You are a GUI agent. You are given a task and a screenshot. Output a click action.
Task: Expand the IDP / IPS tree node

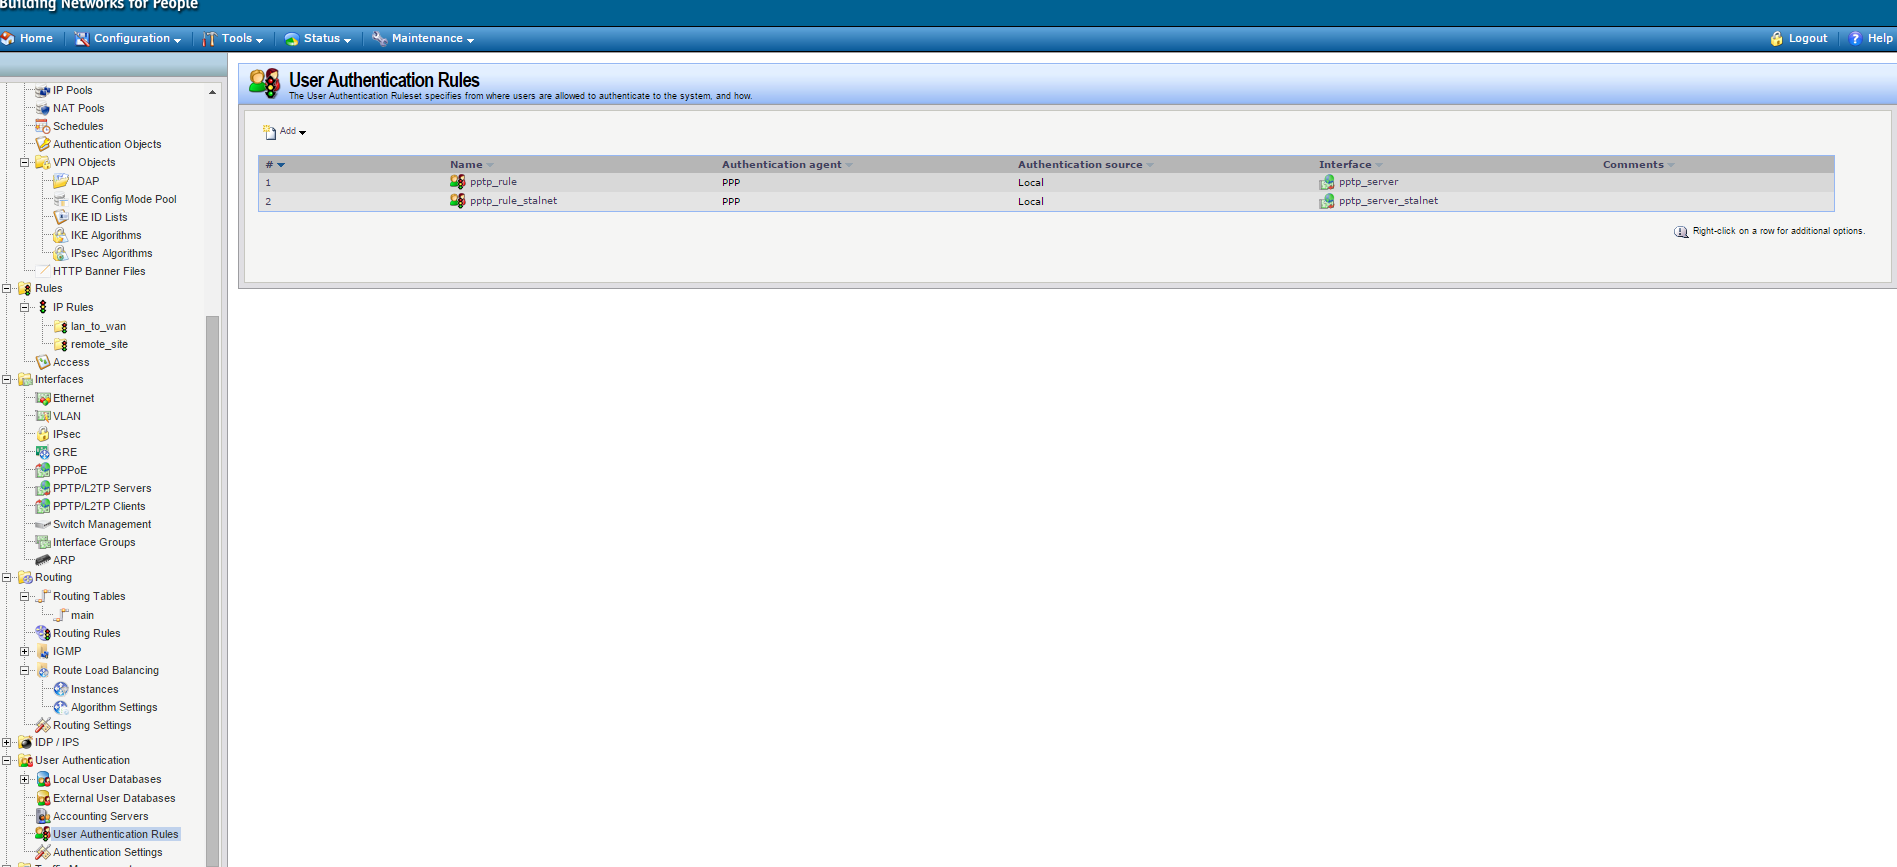[7, 742]
